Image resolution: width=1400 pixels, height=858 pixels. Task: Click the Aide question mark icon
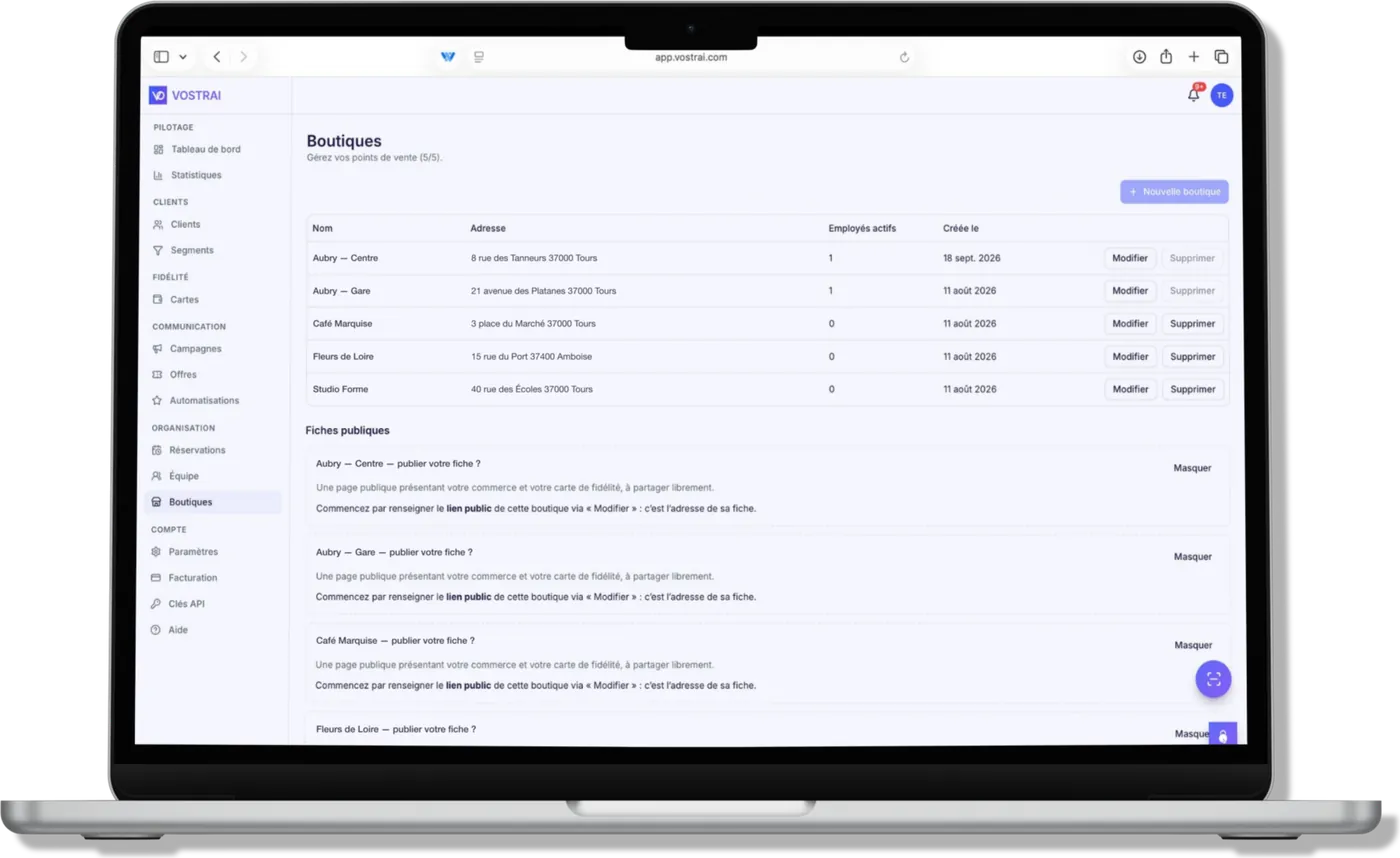click(156, 630)
